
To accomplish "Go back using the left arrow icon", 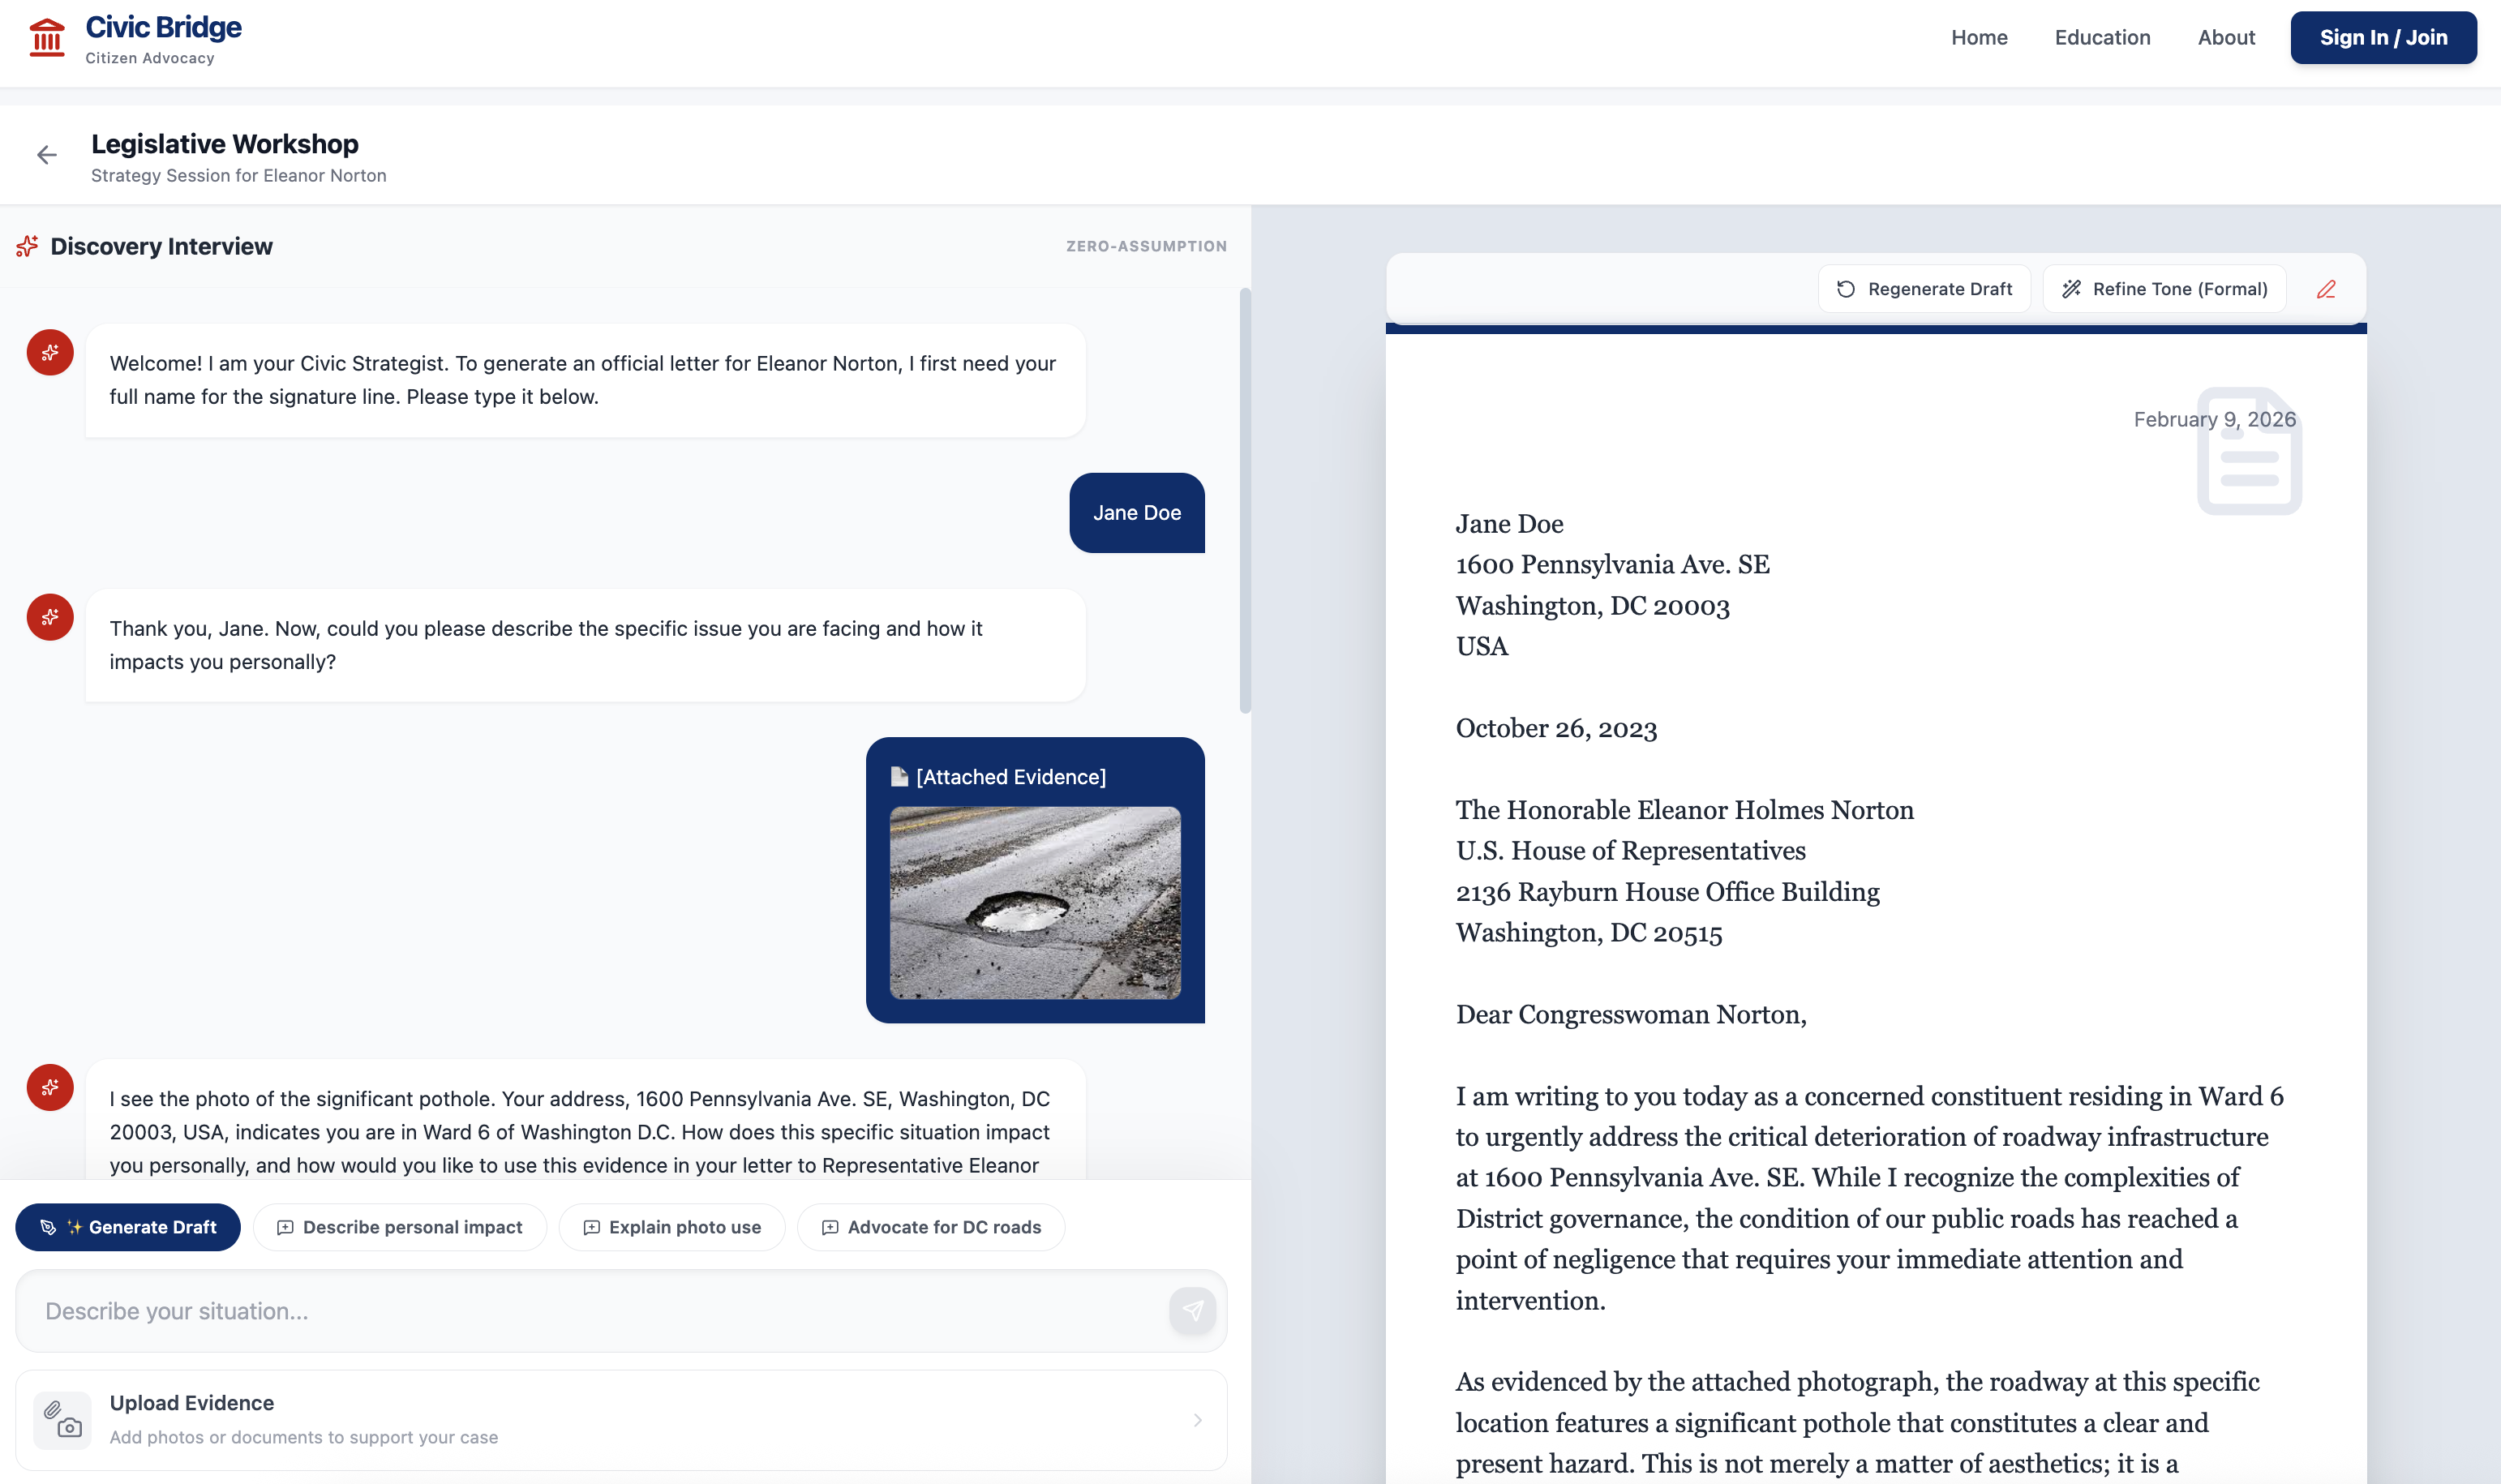I will [46, 155].
